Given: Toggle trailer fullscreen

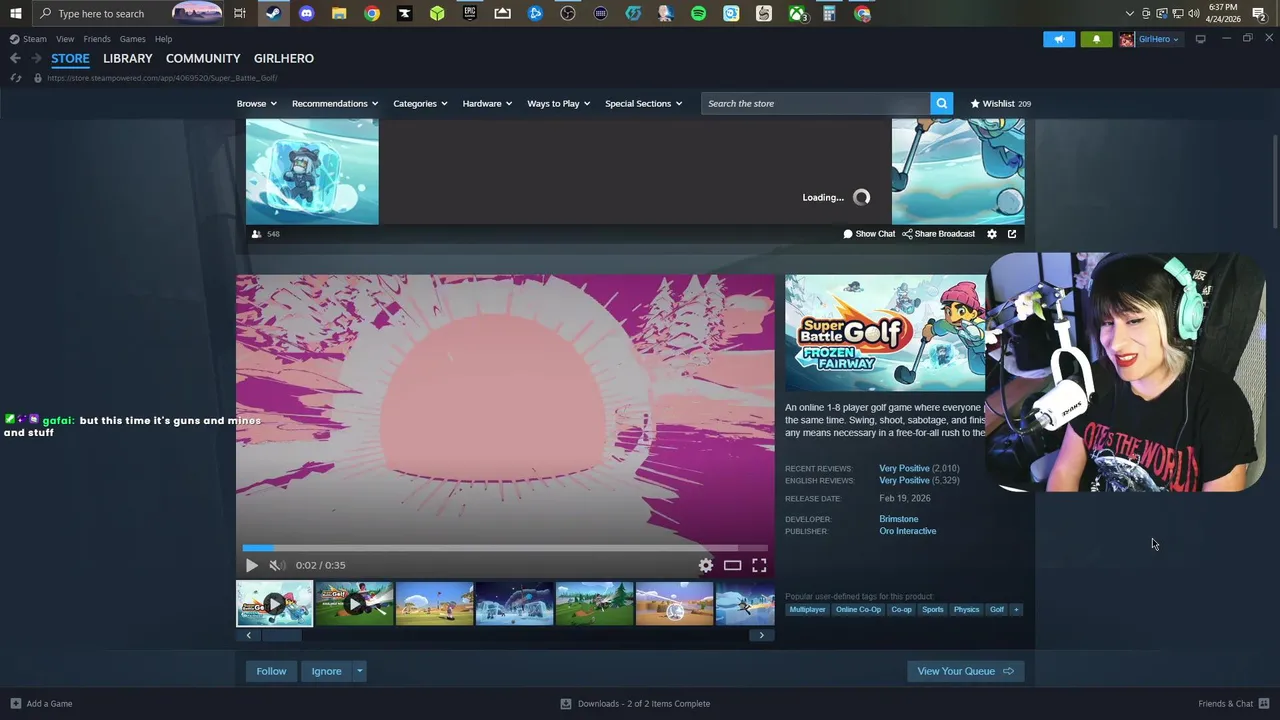Looking at the screenshot, I should point(759,565).
